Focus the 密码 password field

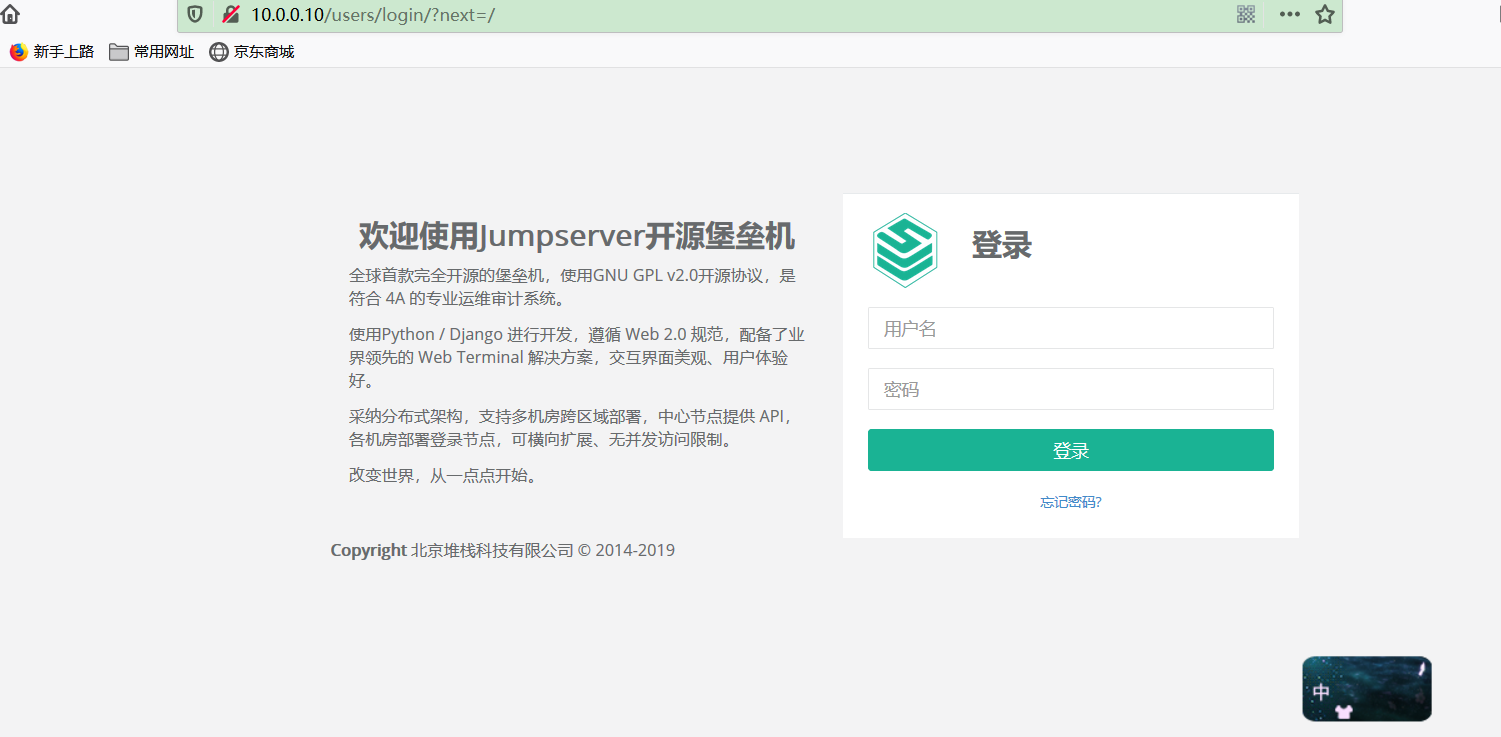(x=1070, y=389)
